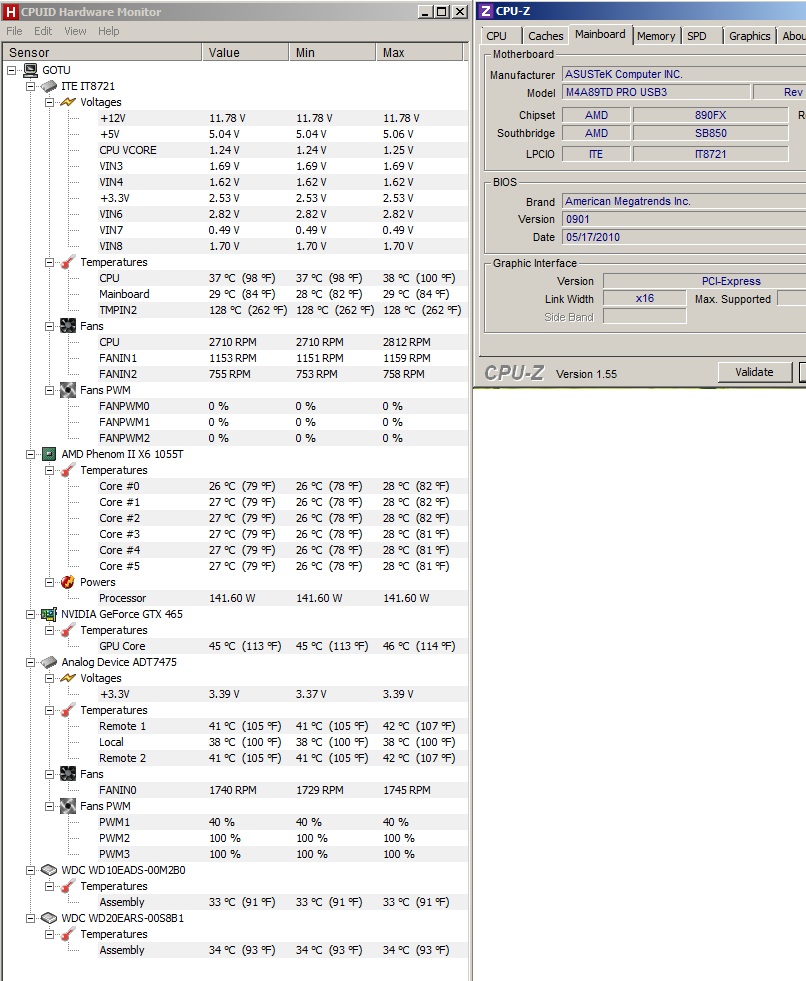Click the Model field M4A89TD PRO USB3

click(x=656, y=92)
